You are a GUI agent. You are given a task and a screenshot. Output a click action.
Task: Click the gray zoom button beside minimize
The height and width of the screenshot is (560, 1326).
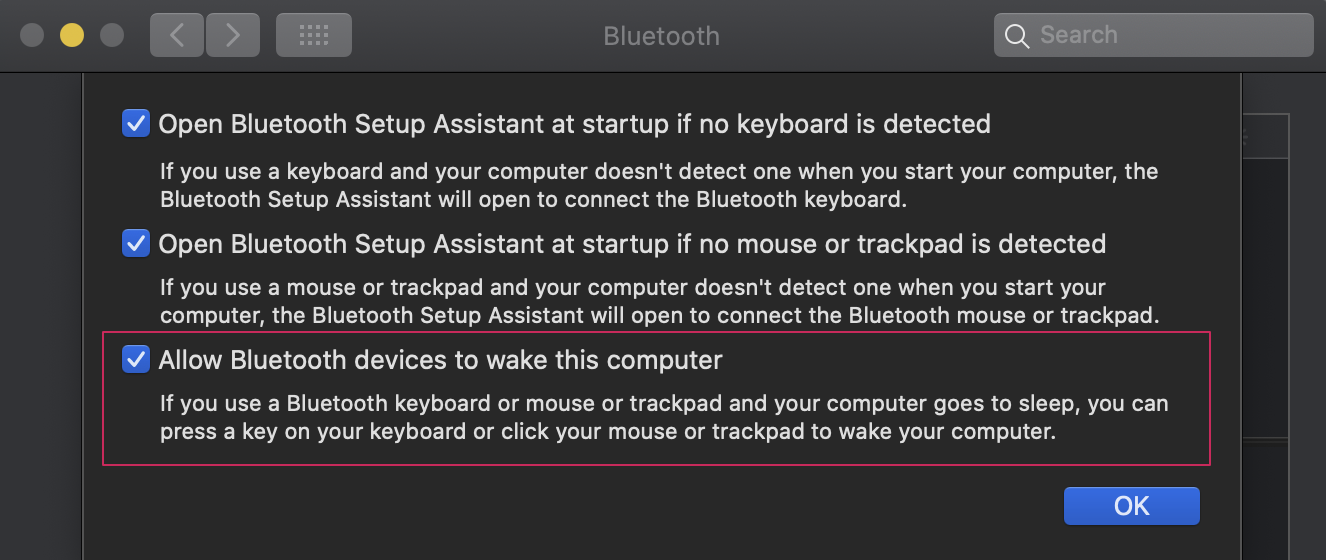tap(112, 35)
